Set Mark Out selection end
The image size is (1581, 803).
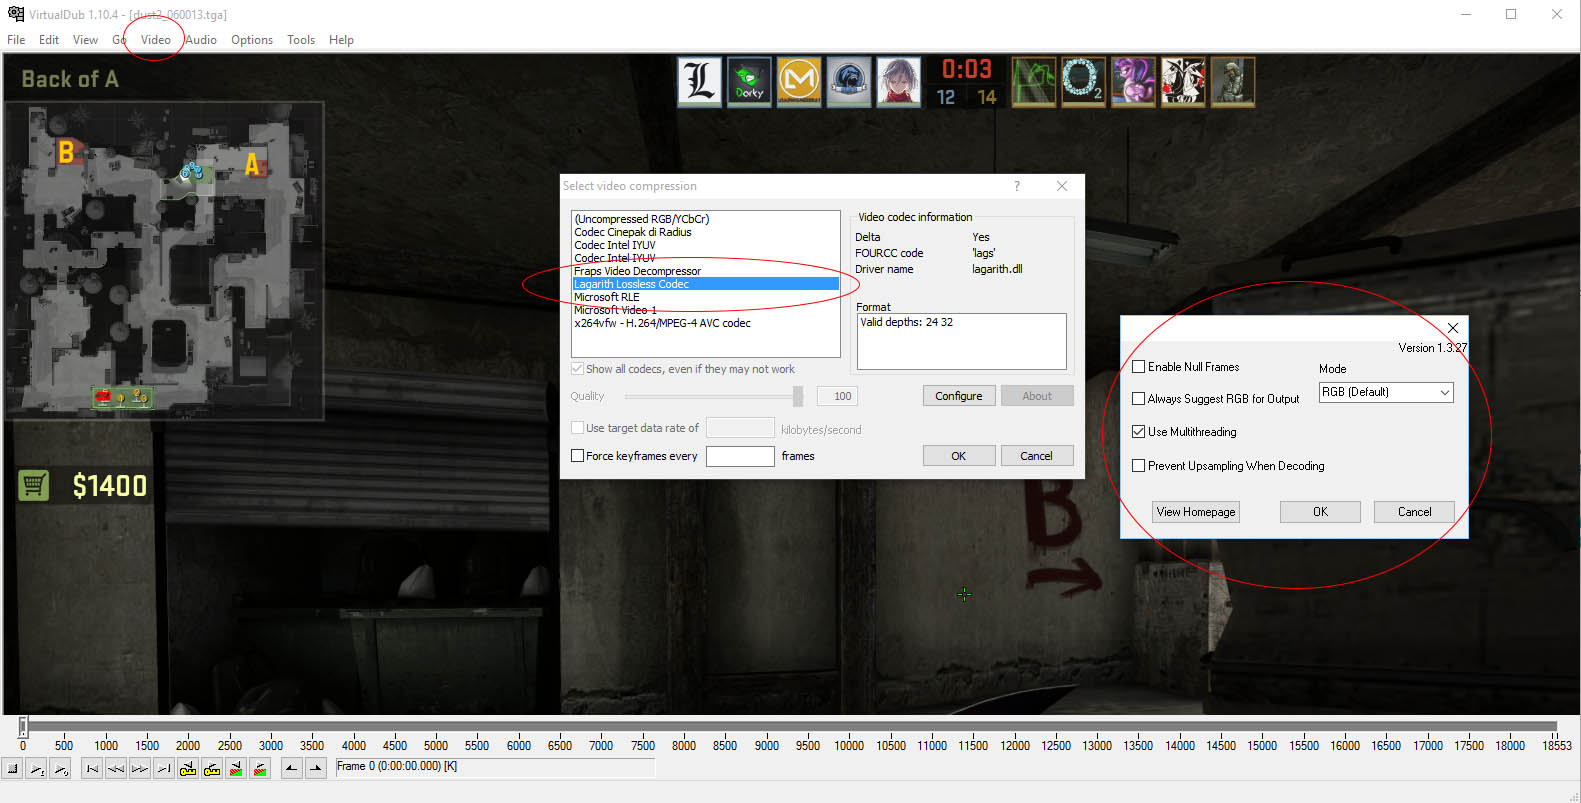point(315,769)
